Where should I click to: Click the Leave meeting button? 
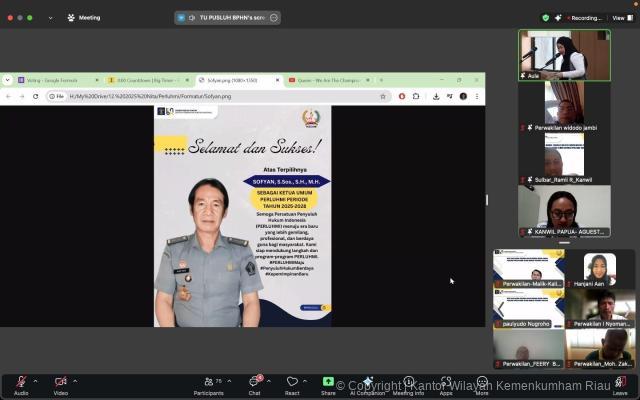(x=620, y=382)
